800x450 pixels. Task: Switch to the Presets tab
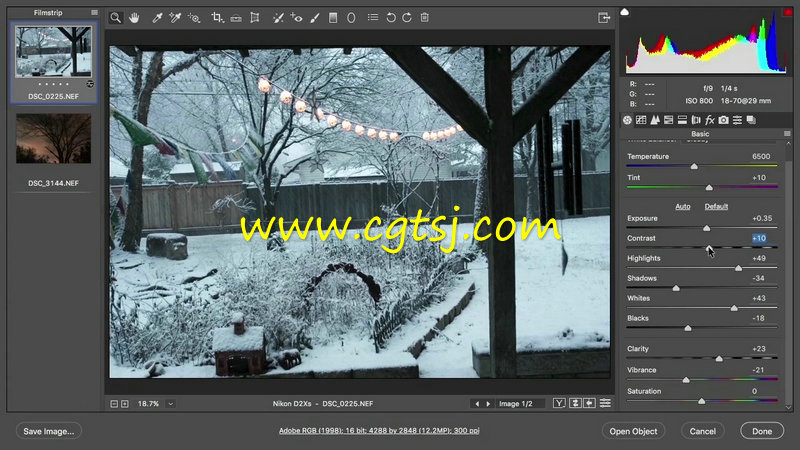(x=737, y=120)
